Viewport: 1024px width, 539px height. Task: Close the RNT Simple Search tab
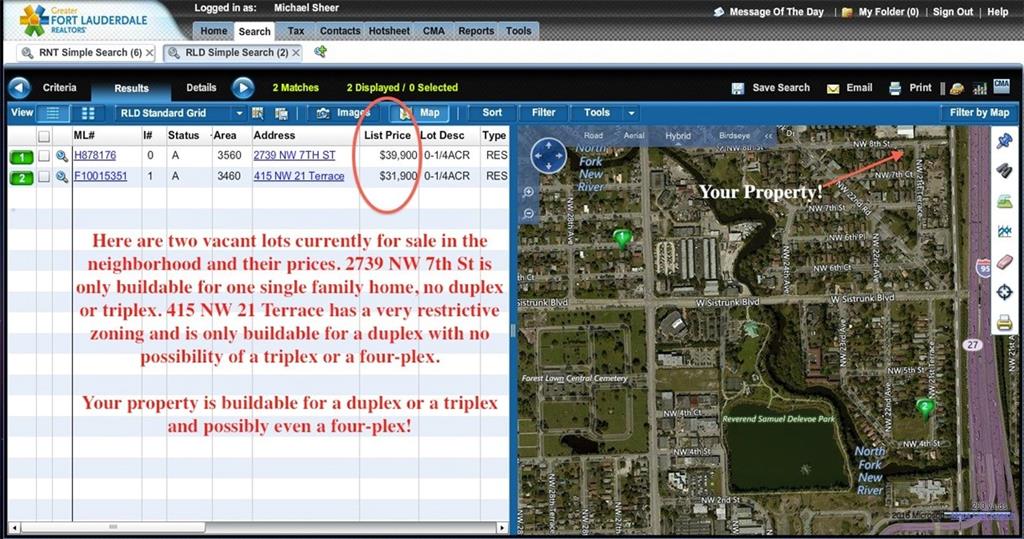(150, 52)
